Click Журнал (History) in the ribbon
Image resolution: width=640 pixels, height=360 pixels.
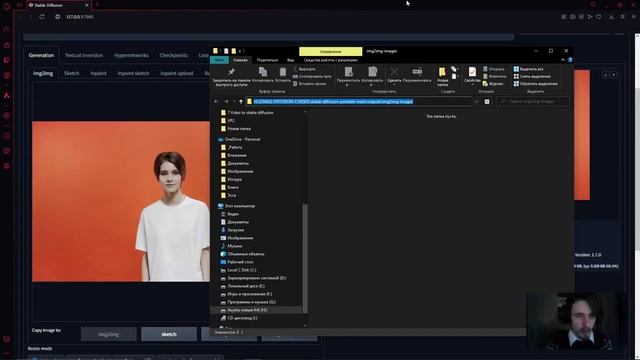[x=493, y=84]
